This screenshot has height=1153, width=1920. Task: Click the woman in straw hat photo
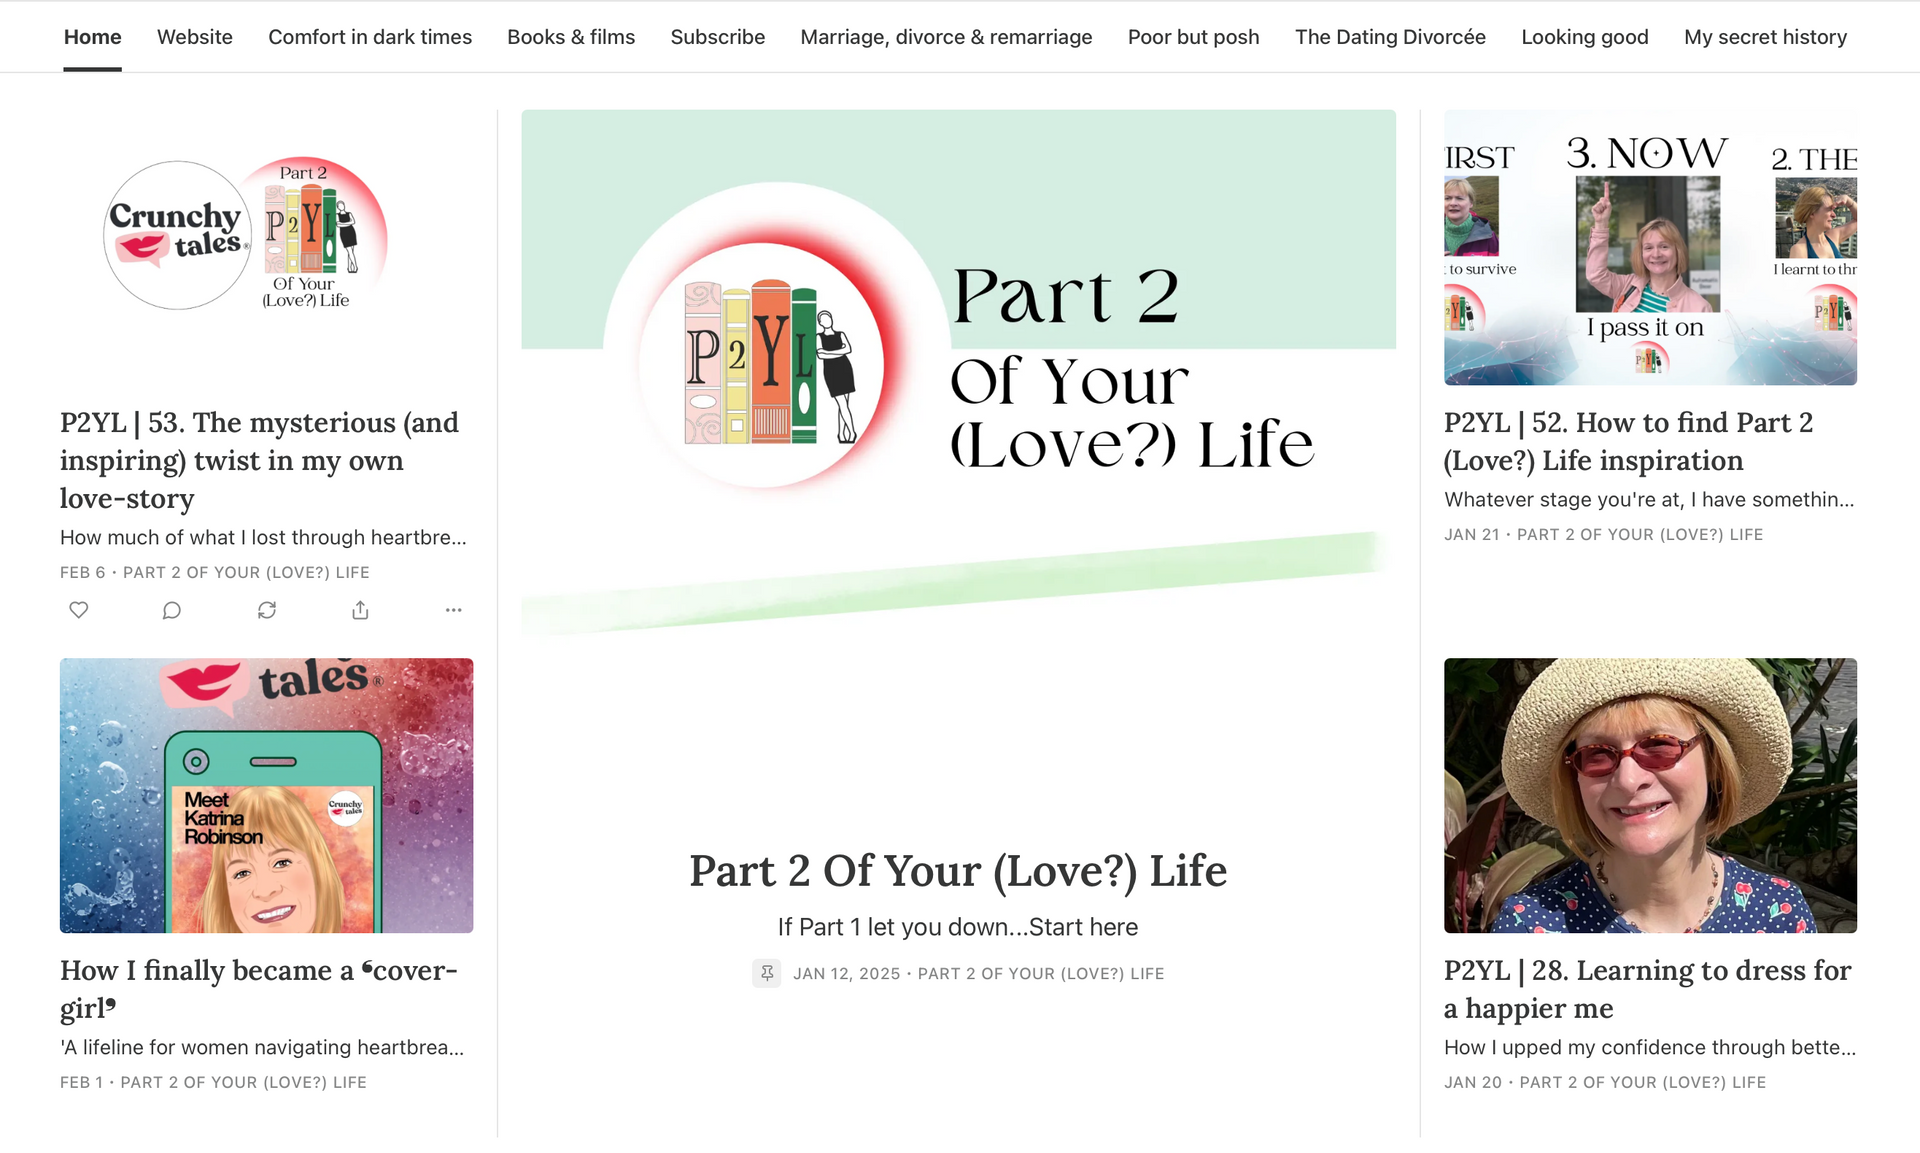(x=1650, y=795)
